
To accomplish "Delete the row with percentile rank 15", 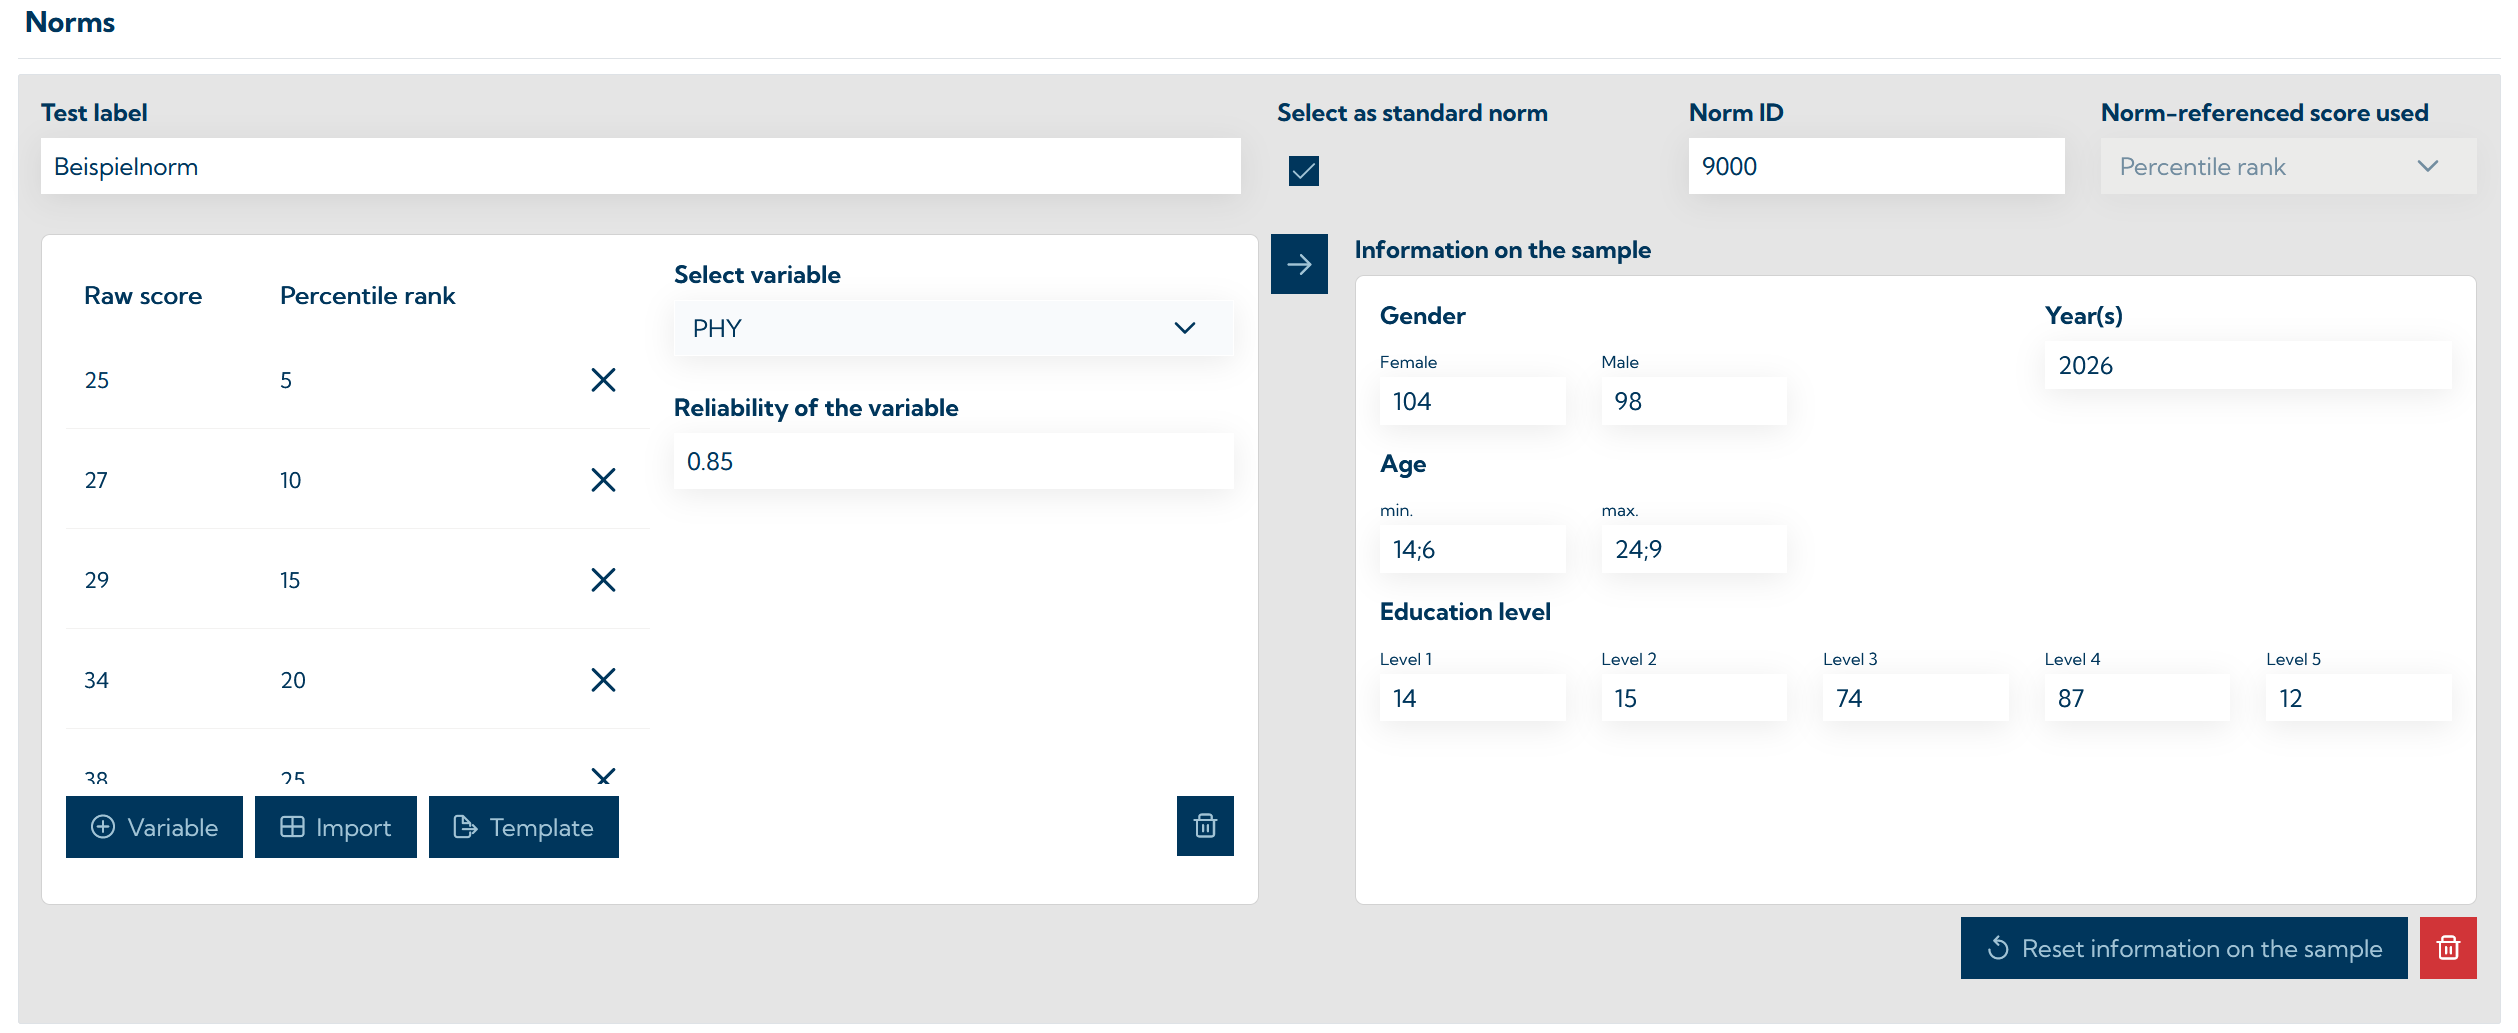I will pos(603,580).
